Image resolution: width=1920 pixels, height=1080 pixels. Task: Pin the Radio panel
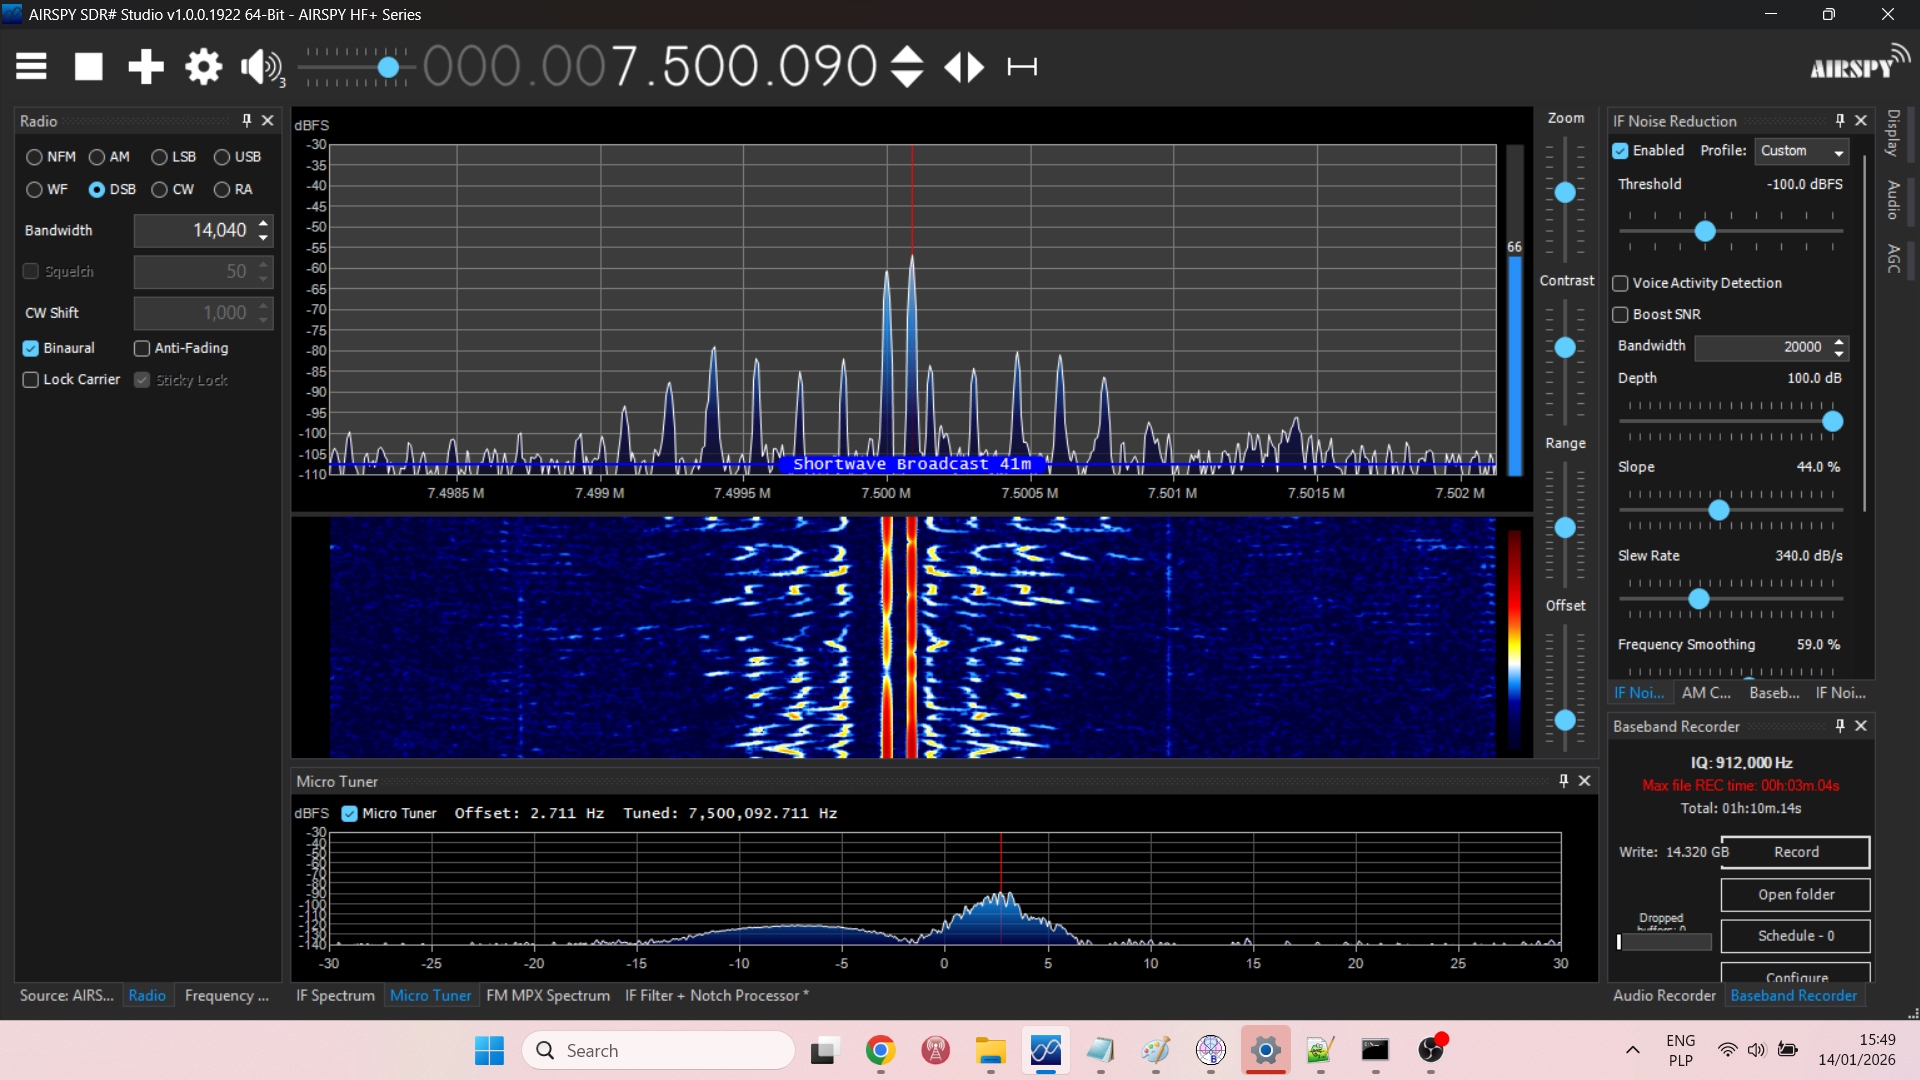pyautogui.click(x=246, y=120)
